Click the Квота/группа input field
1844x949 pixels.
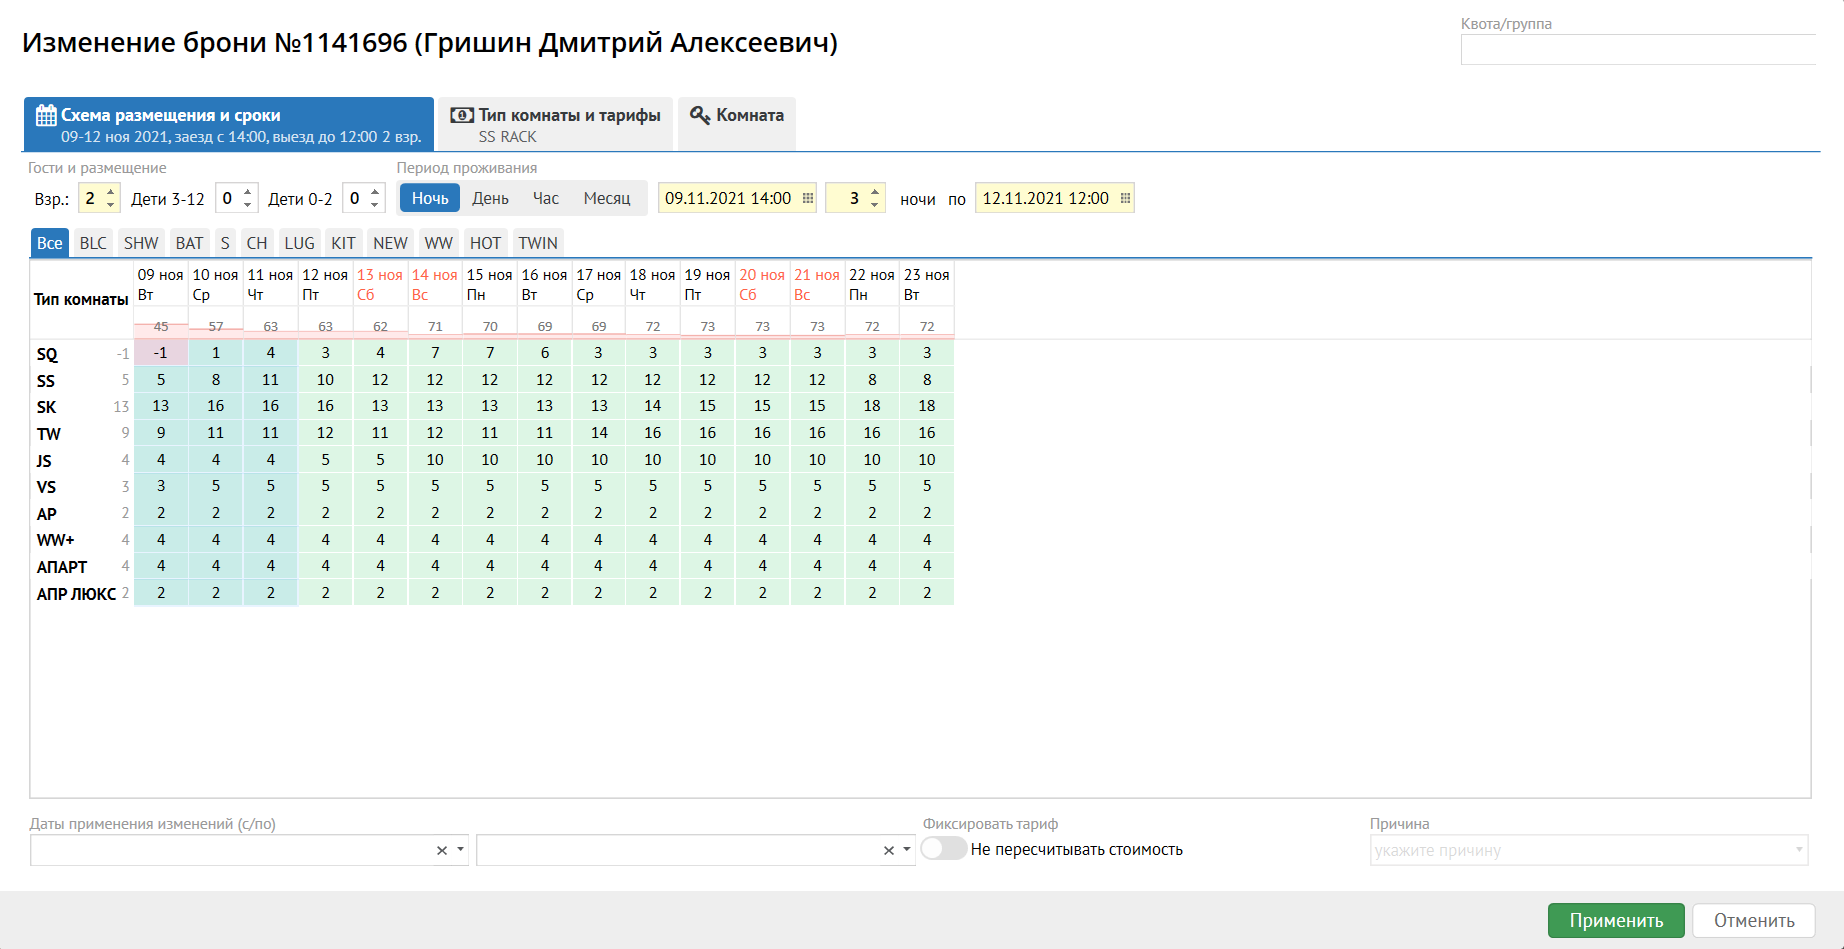[1637, 50]
